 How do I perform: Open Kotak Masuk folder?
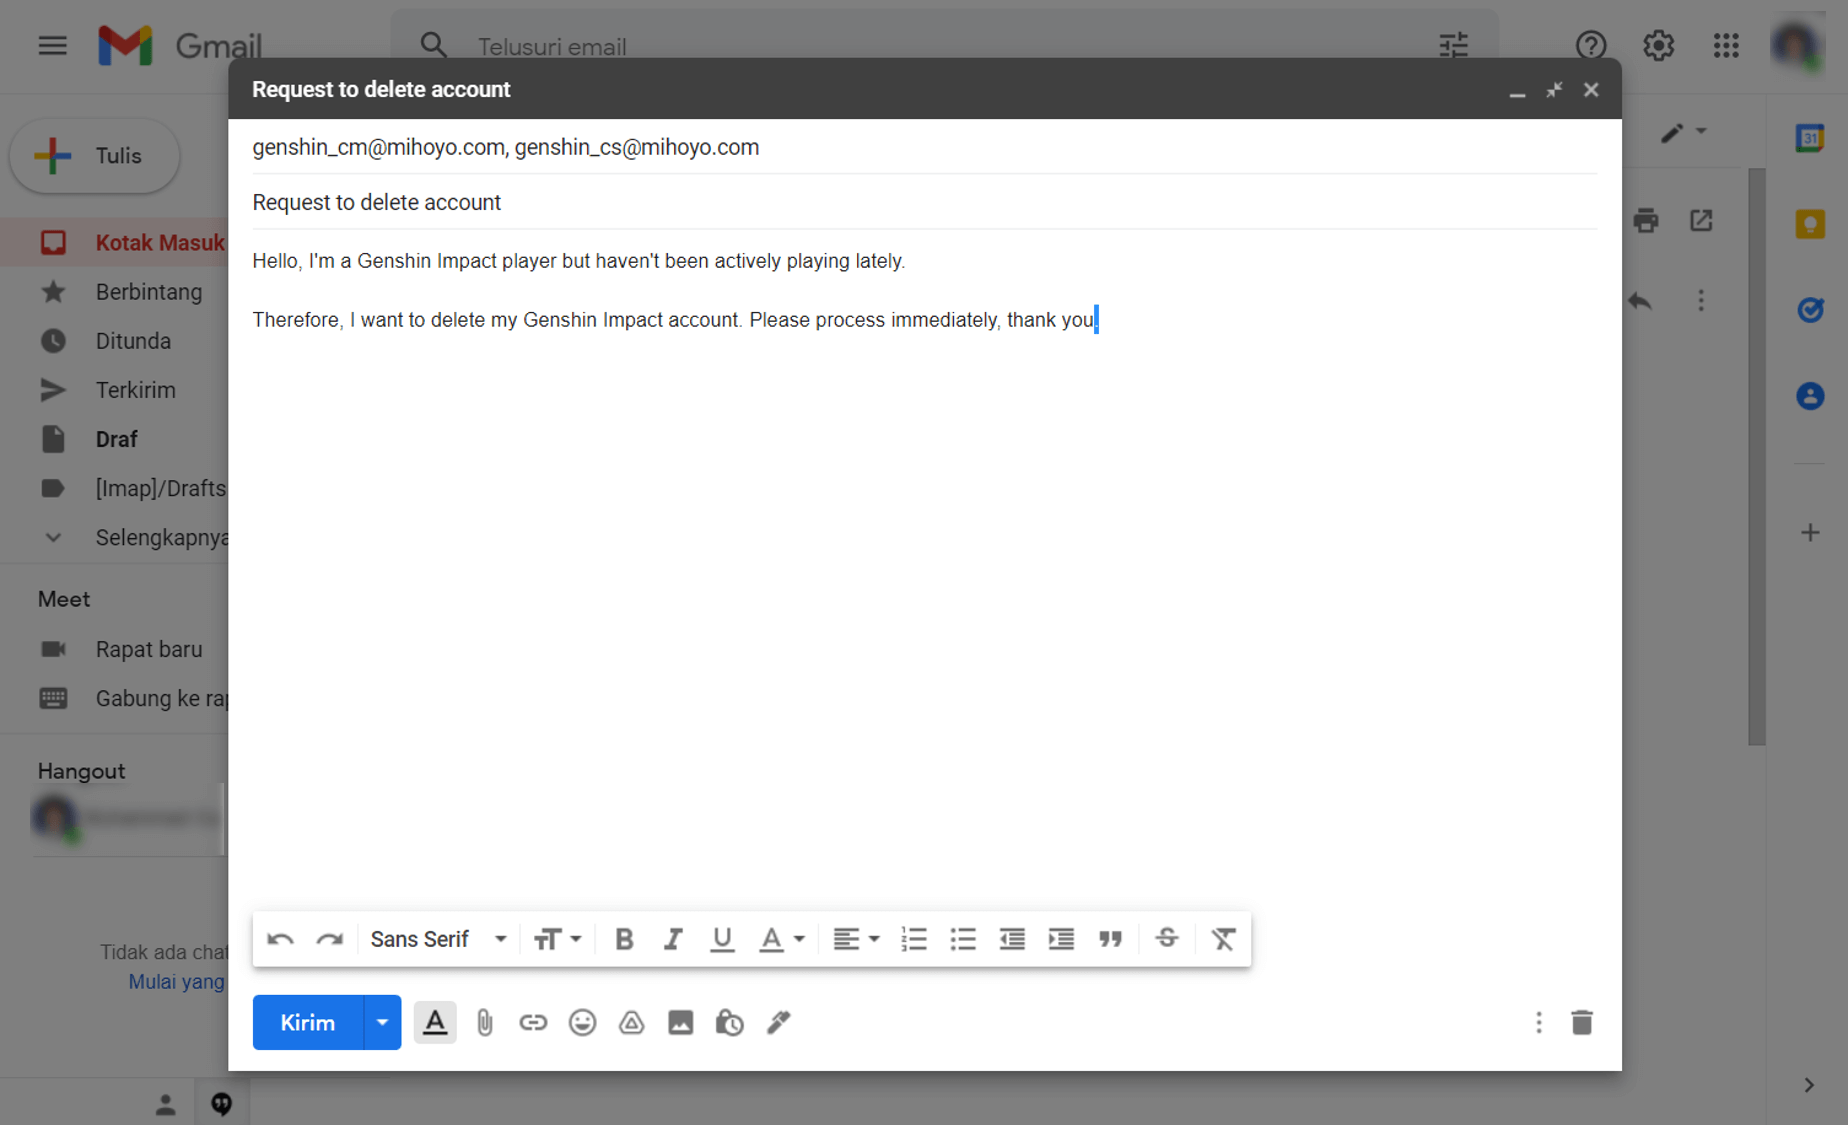(x=115, y=243)
